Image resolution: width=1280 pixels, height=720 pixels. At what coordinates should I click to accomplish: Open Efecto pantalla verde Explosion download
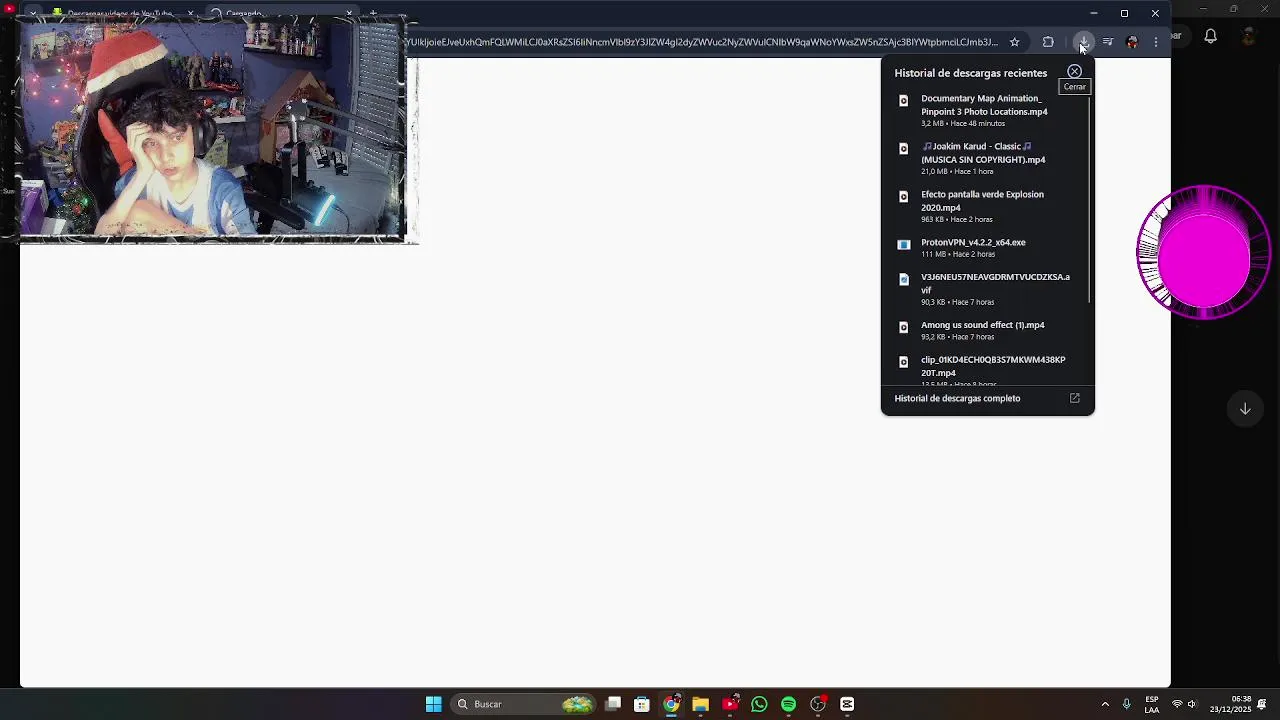(984, 206)
